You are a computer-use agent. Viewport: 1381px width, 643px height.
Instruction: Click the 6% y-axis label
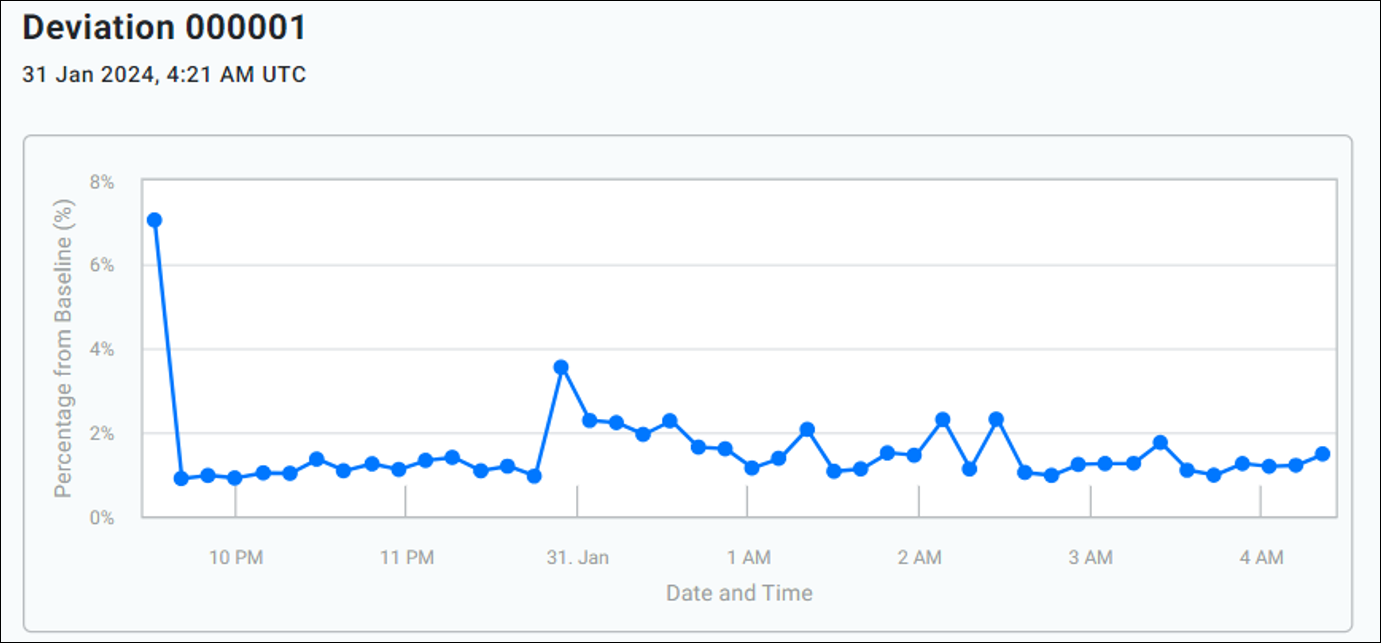click(x=102, y=266)
